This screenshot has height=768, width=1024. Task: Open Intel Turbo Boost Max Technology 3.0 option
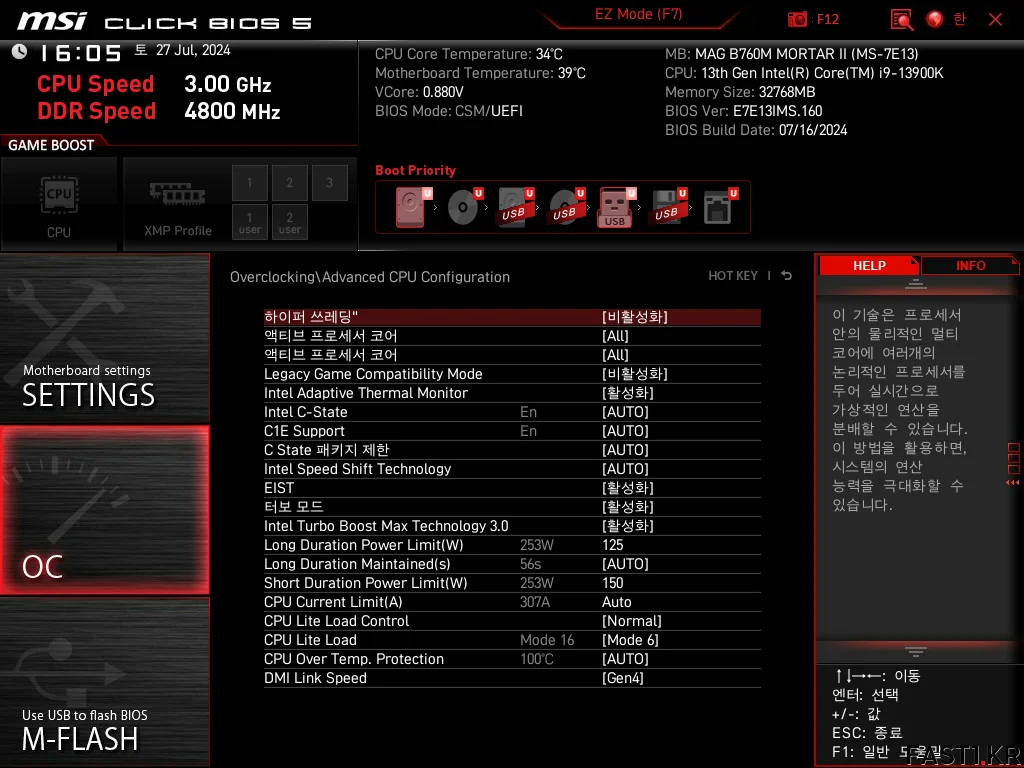512,526
